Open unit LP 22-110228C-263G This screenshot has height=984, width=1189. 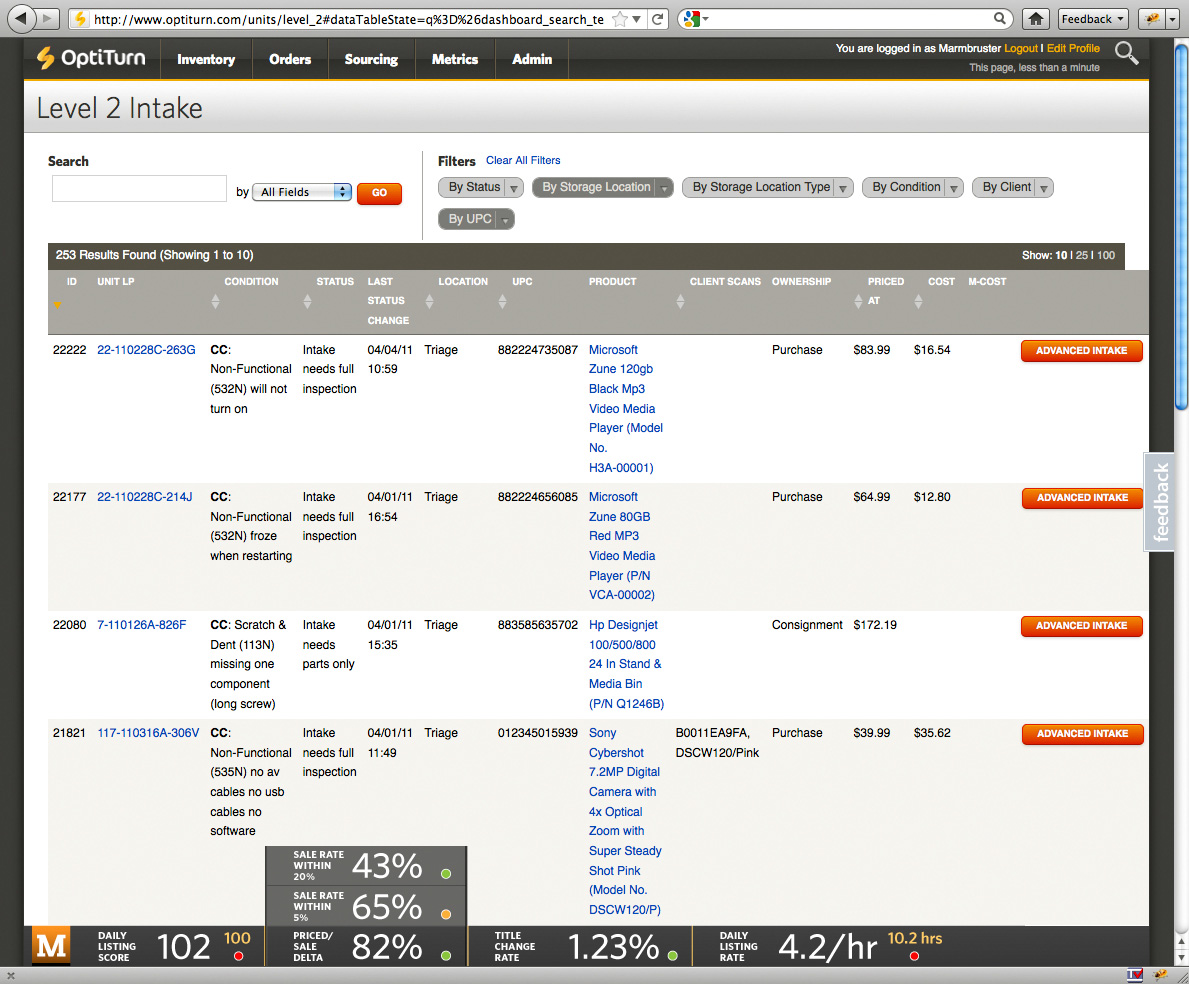point(146,349)
